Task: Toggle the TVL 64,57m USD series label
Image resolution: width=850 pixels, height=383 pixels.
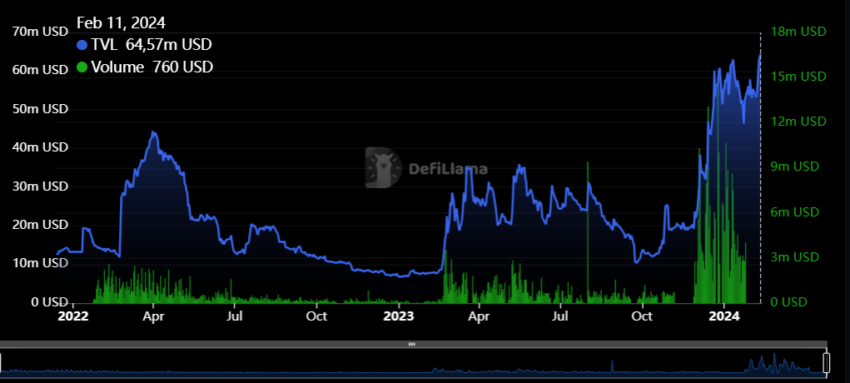Action: [151, 45]
